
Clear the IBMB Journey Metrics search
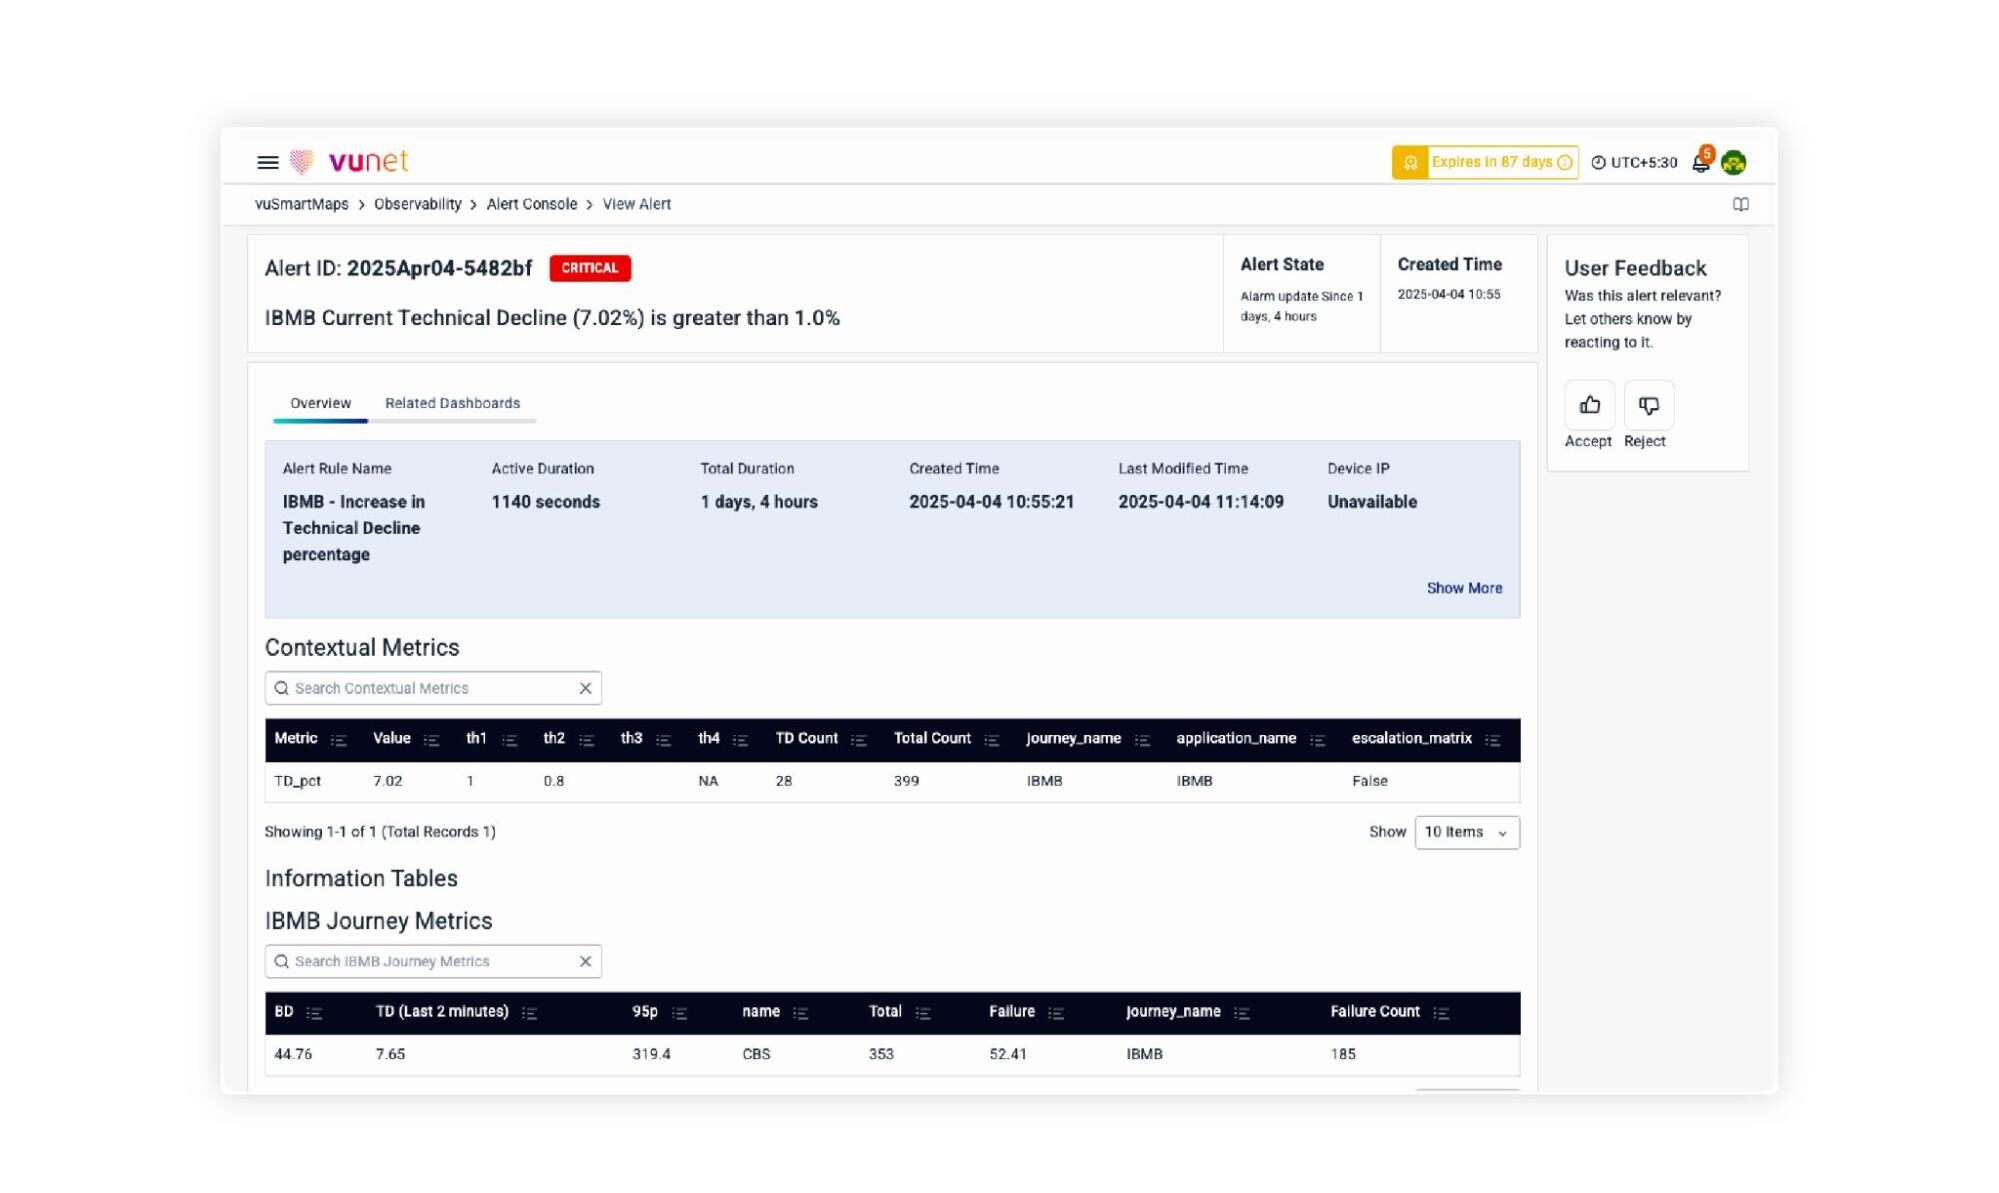tap(585, 961)
